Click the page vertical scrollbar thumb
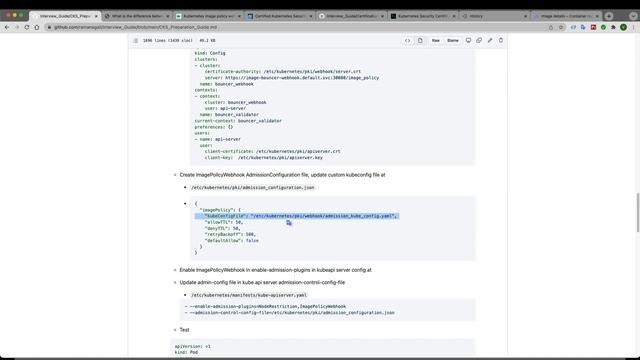This screenshot has height=360, width=640. click(638, 212)
